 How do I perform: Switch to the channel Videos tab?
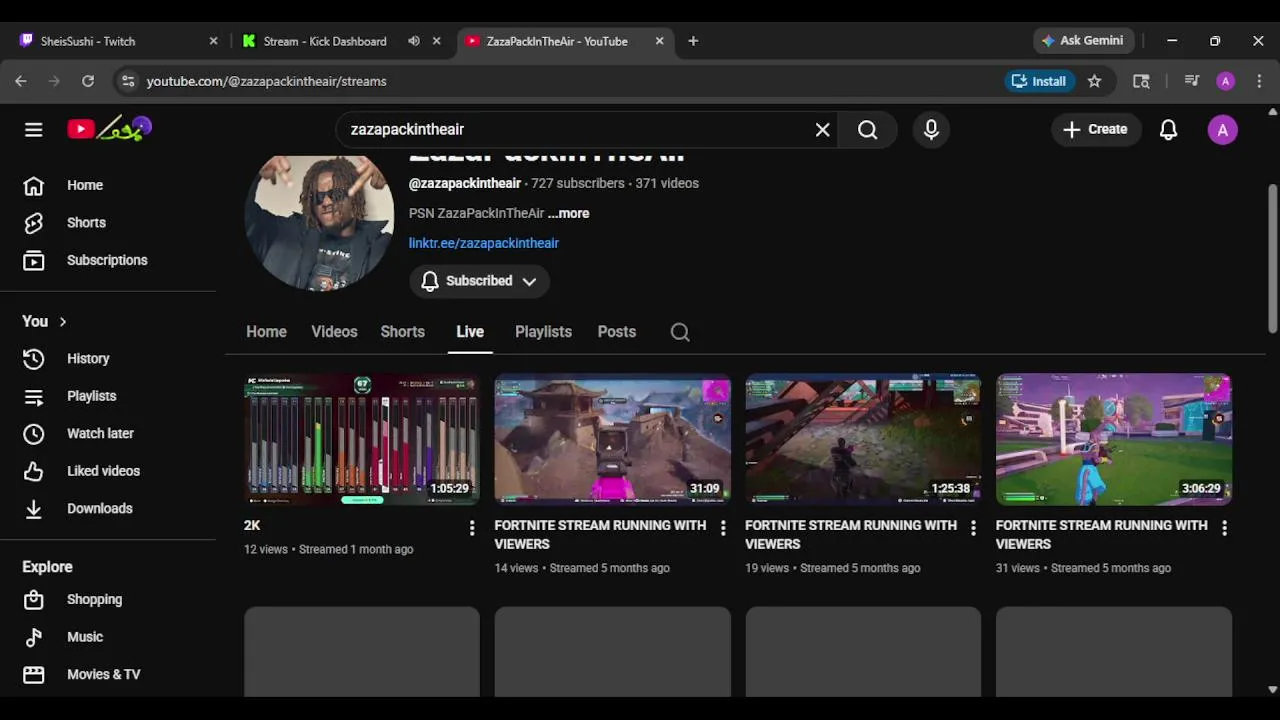(x=334, y=332)
